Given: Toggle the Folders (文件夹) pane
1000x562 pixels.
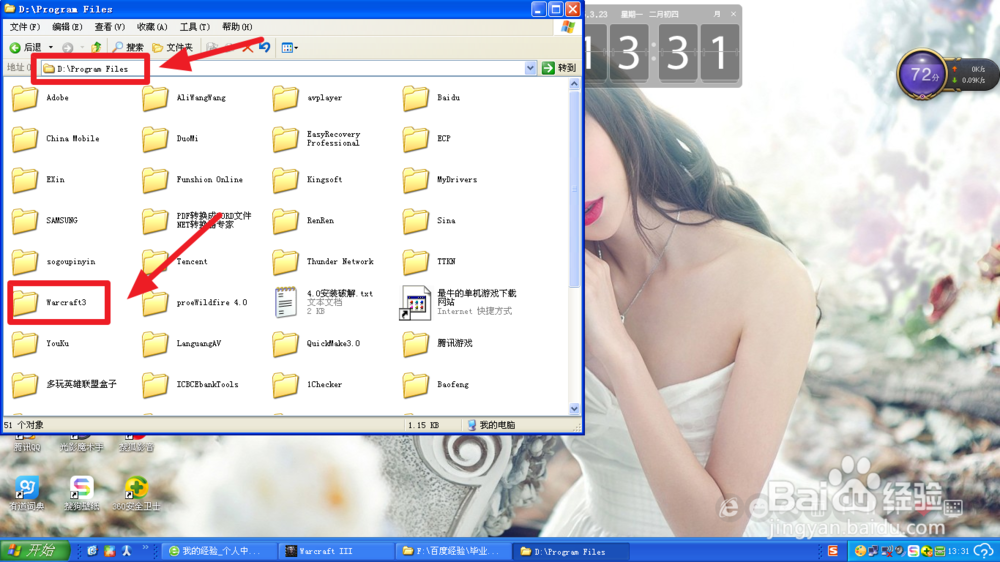Looking at the screenshot, I should (x=172, y=47).
